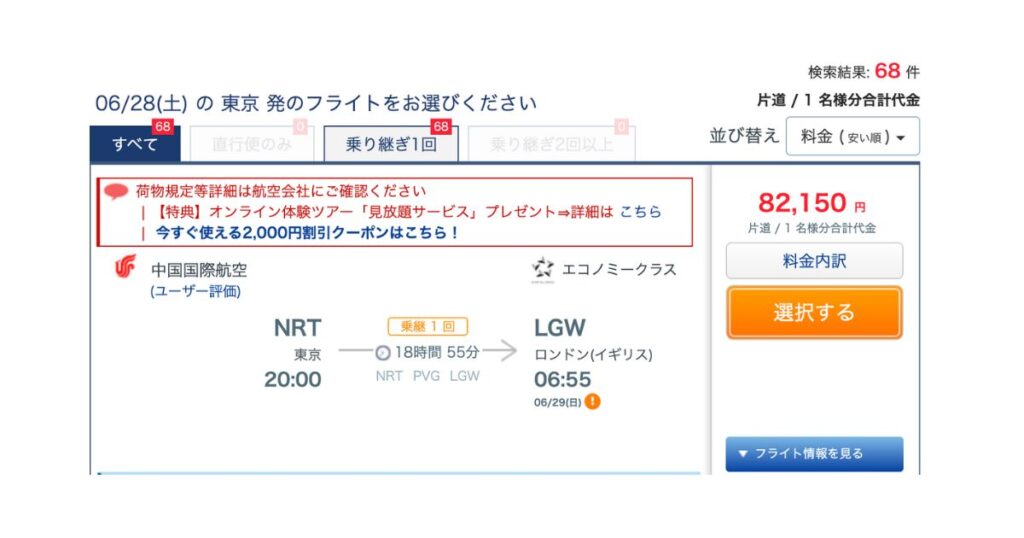Image resolution: width=1024 pixels, height=538 pixels.
Task: Select the 直行便のみ tab
Action: pyautogui.click(x=251, y=144)
